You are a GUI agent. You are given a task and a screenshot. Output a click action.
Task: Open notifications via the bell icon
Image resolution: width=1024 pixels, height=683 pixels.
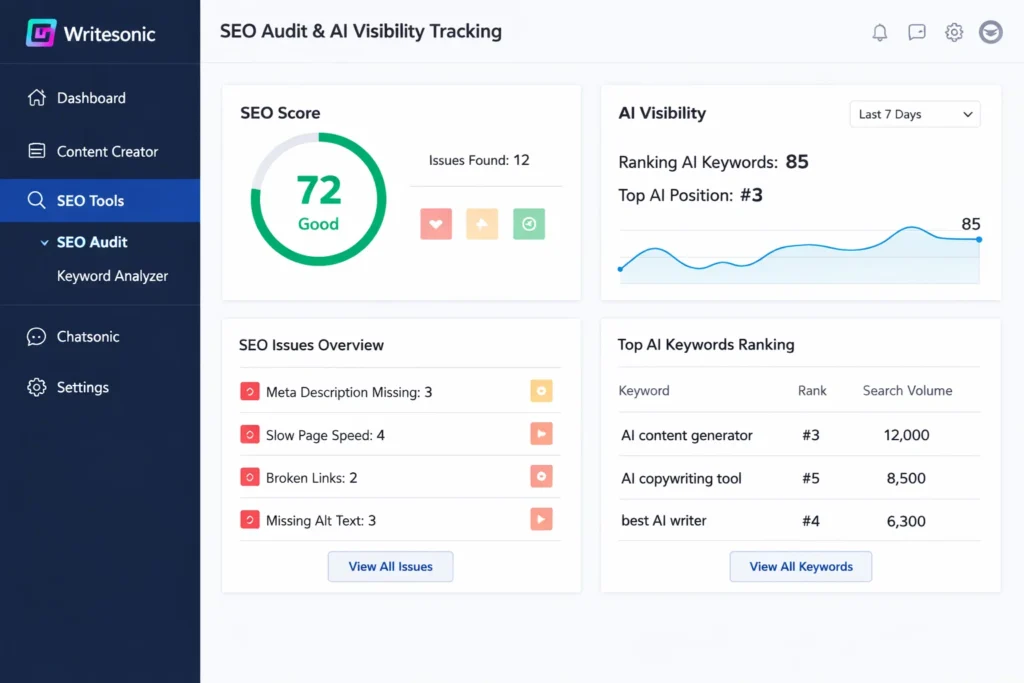pos(879,32)
